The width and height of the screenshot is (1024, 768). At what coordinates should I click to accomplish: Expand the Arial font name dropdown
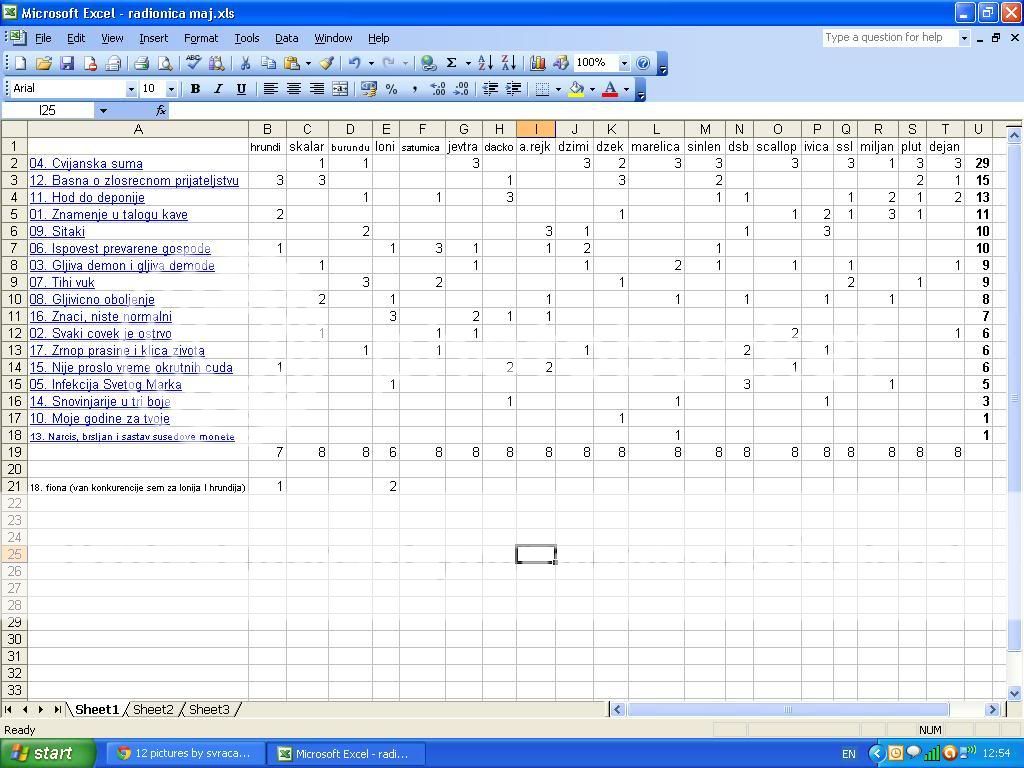point(130,89)
